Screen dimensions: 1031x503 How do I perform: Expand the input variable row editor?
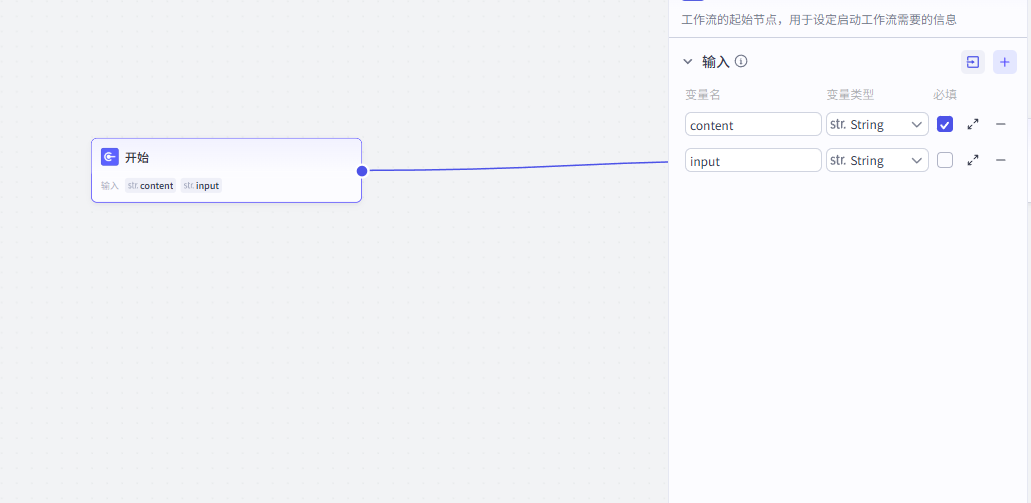pyautogui.click(x=972, y=160)
